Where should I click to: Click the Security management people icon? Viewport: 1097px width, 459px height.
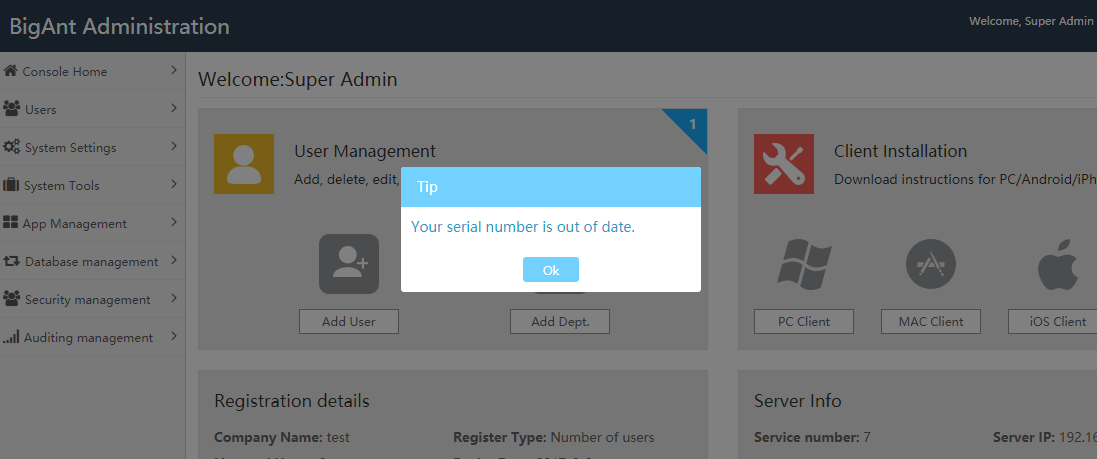tap(11, 299)
